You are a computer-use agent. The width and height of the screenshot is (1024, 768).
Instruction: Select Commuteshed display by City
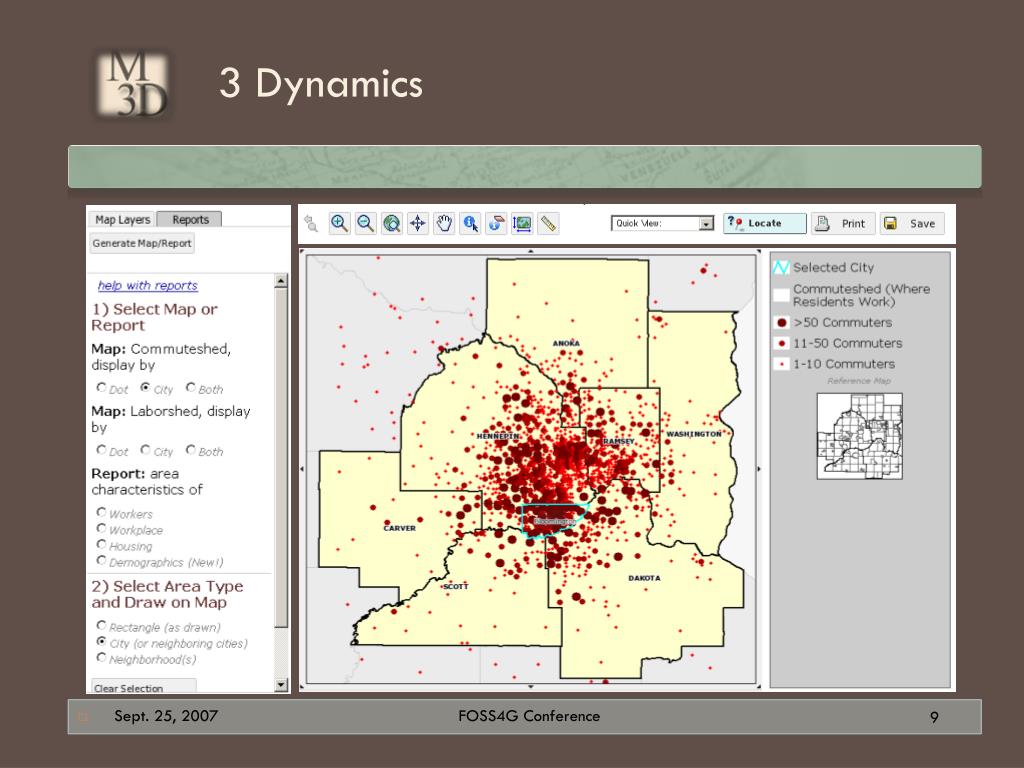tap(146, 387)
